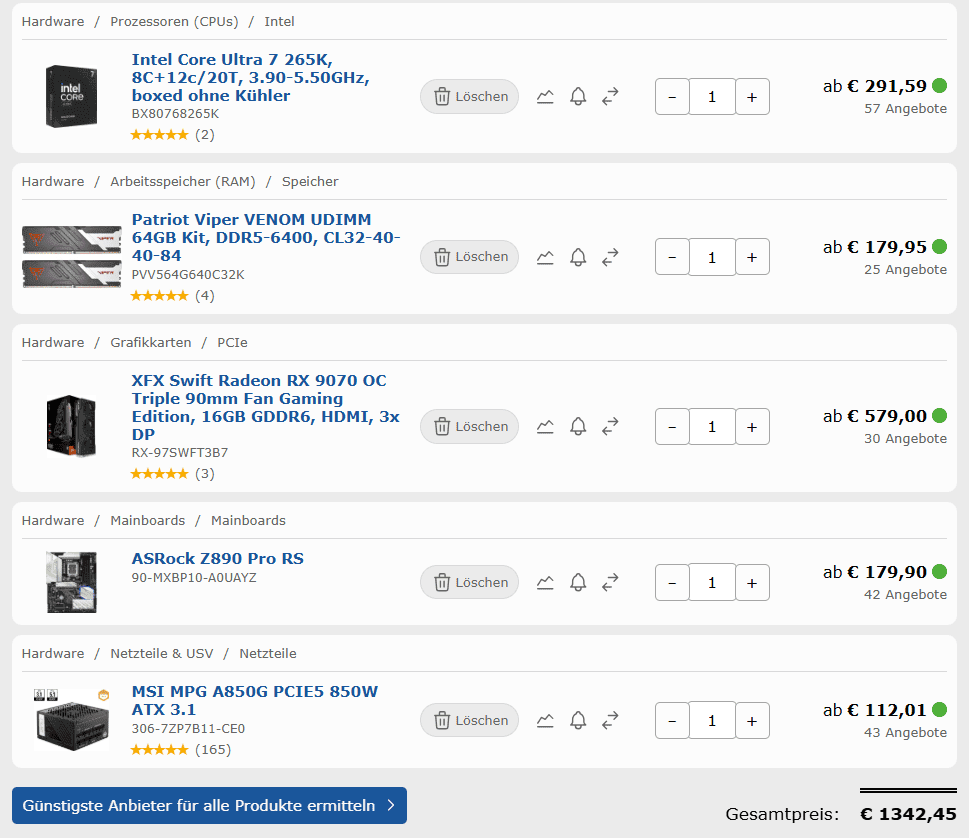The image size is (969, 838).
Task: Open the Prozessoren (CPUs) breadcrumb category
Action: 174,21
